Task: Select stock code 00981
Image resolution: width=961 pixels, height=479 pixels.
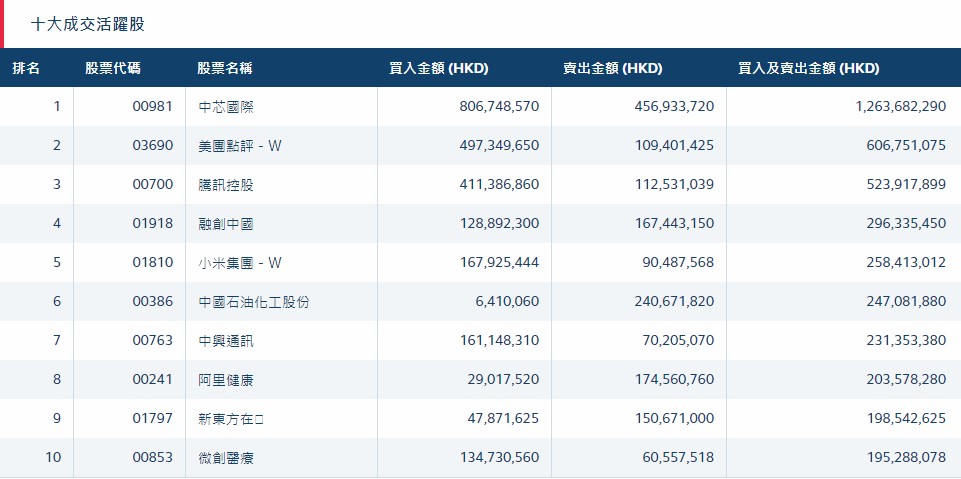Action: click(153, 107)
